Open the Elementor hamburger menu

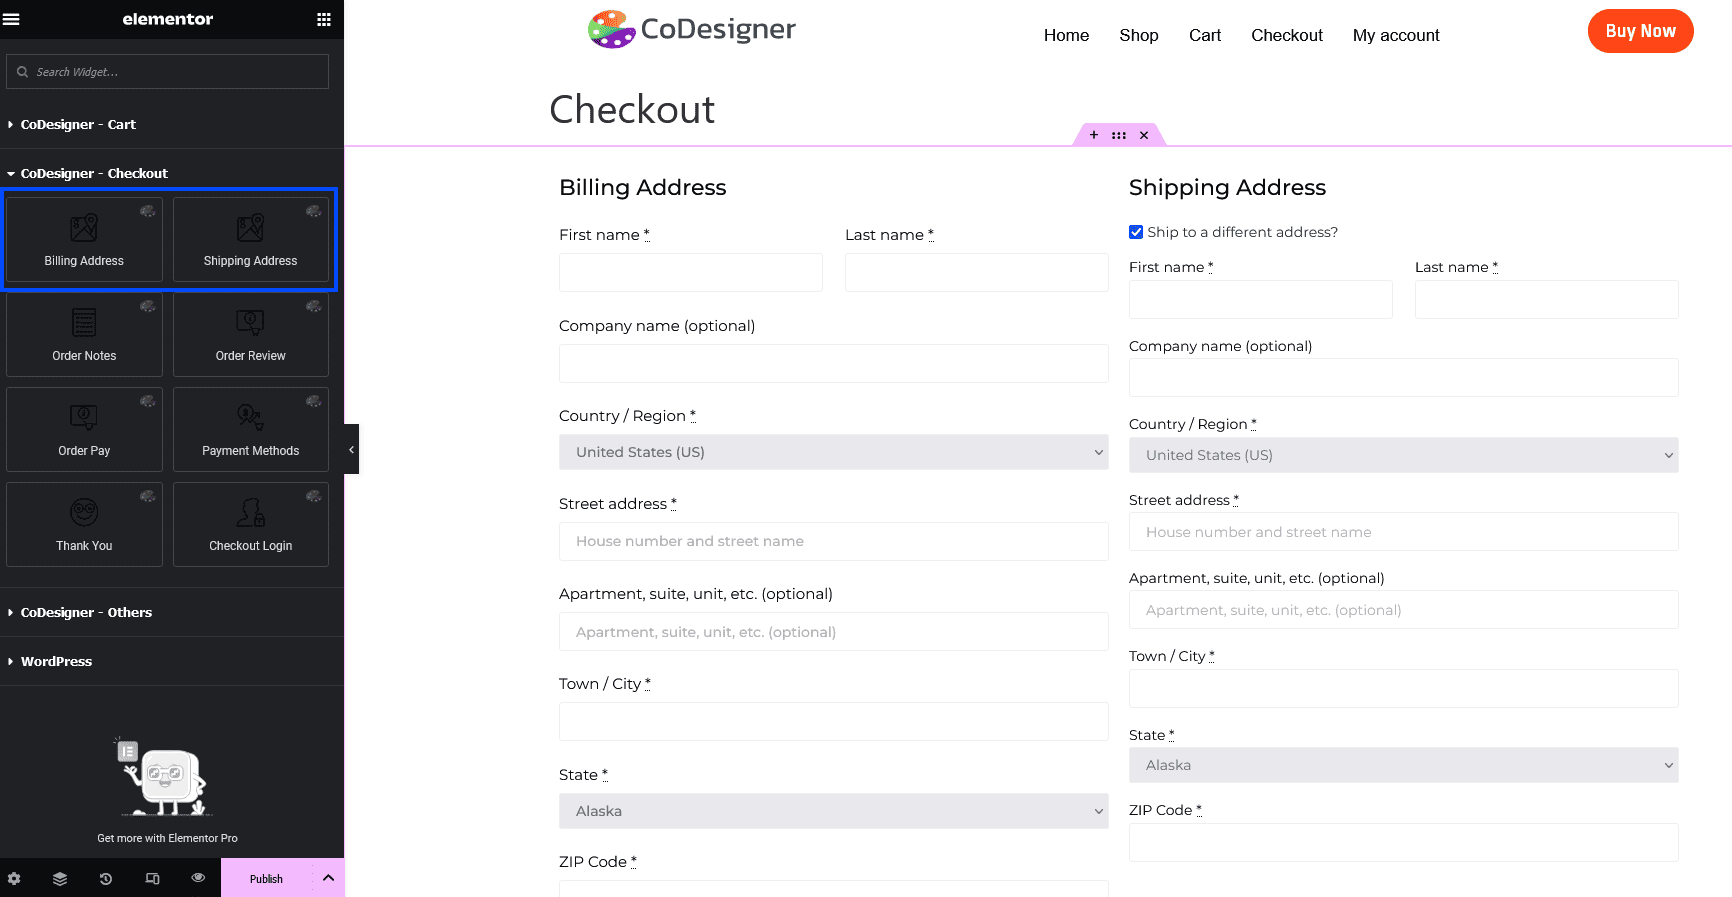12,19
